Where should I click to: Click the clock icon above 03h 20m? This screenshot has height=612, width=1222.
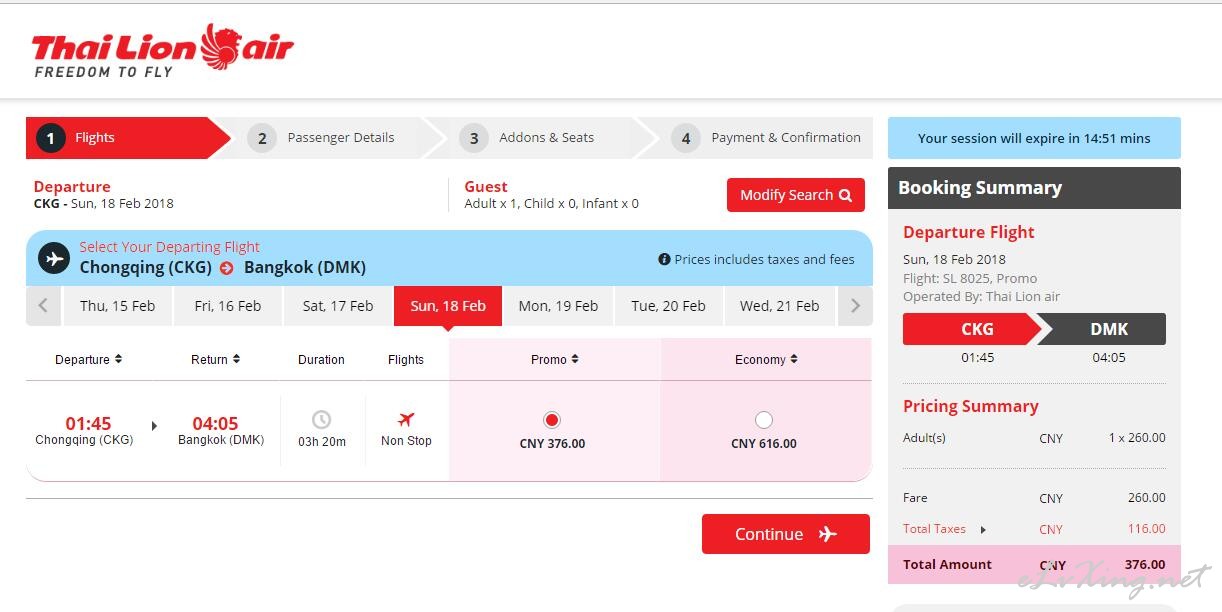(x=321, y=420)
